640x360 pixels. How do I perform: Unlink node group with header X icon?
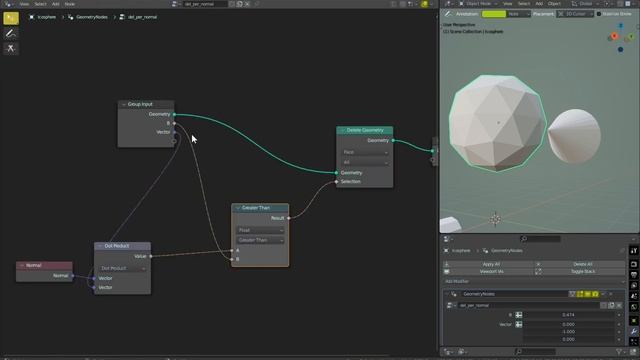(247, 4)
